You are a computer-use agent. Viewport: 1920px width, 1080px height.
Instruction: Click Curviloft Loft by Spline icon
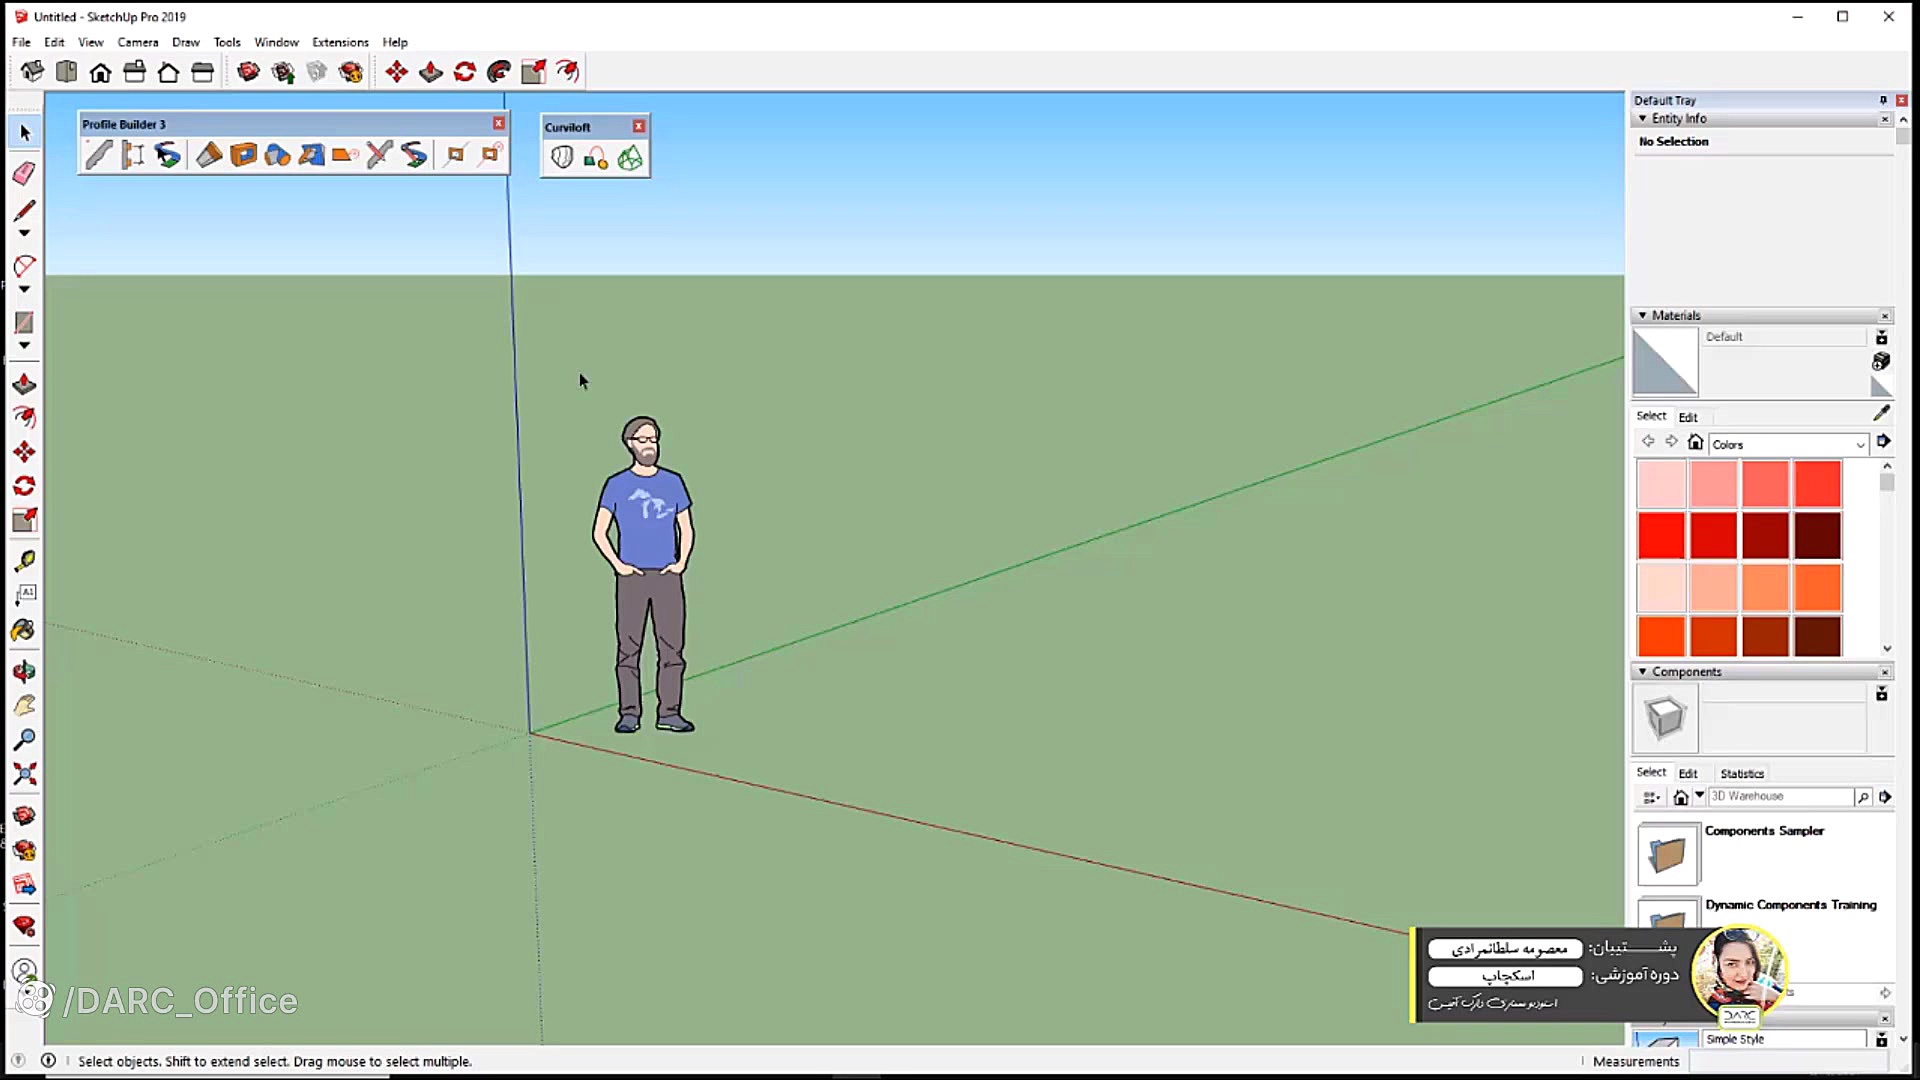click(562, 158)
